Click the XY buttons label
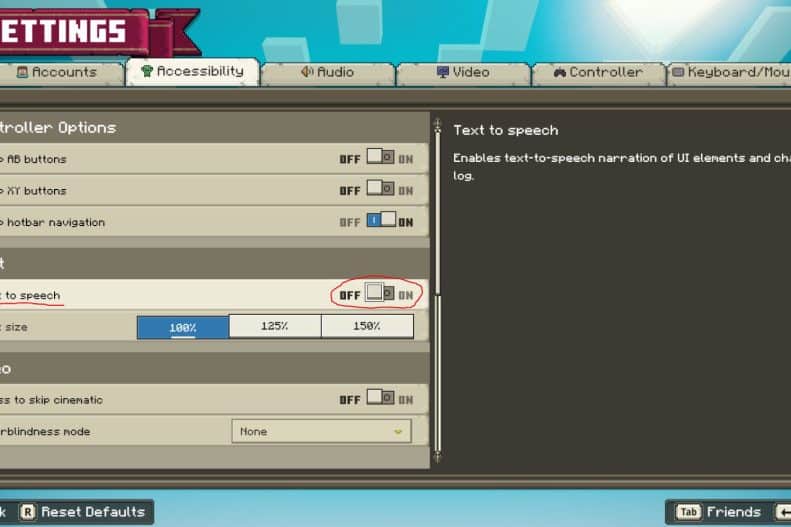791x527 pixels. coord(36,191)
